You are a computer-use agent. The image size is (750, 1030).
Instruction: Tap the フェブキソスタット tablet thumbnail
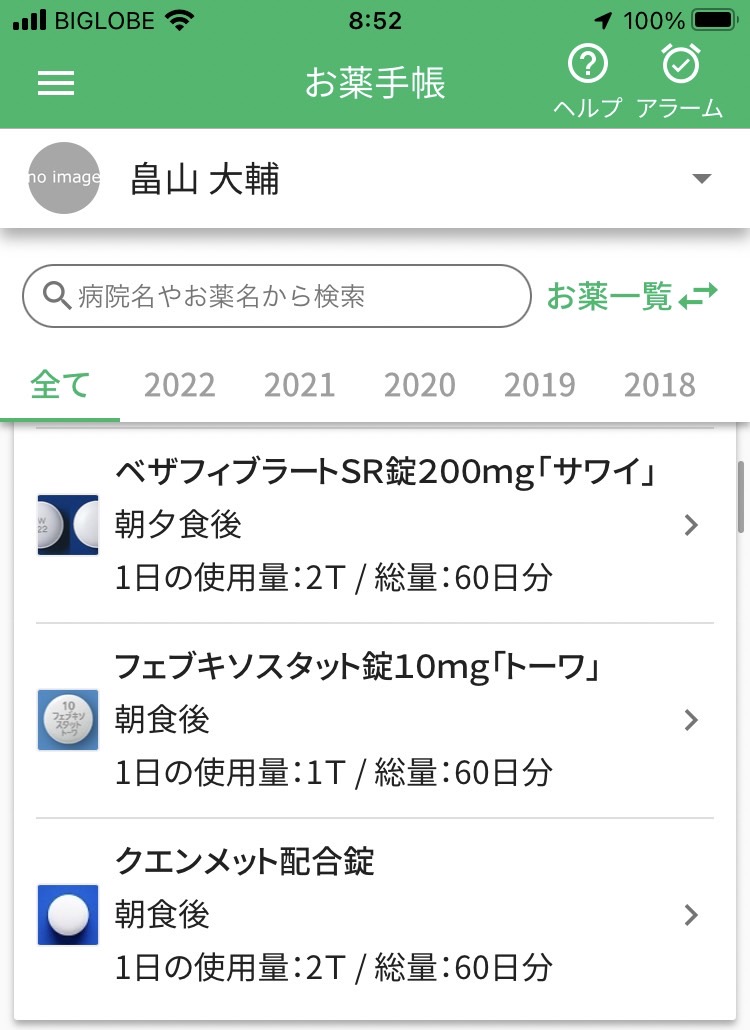click(68, 720)
